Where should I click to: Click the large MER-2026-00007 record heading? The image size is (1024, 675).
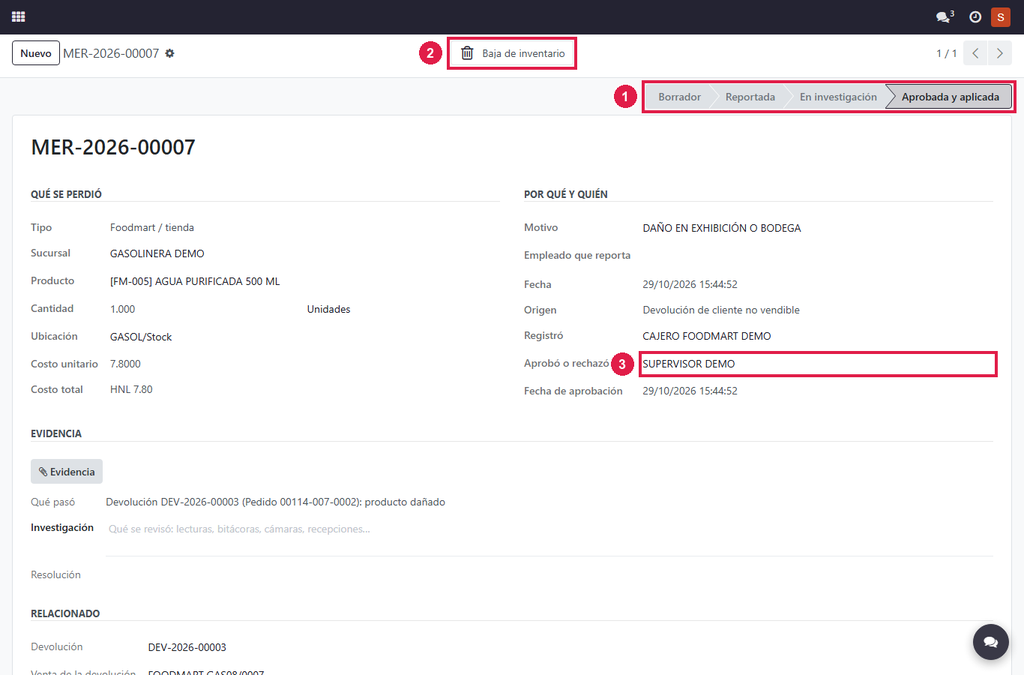(113, 147)
